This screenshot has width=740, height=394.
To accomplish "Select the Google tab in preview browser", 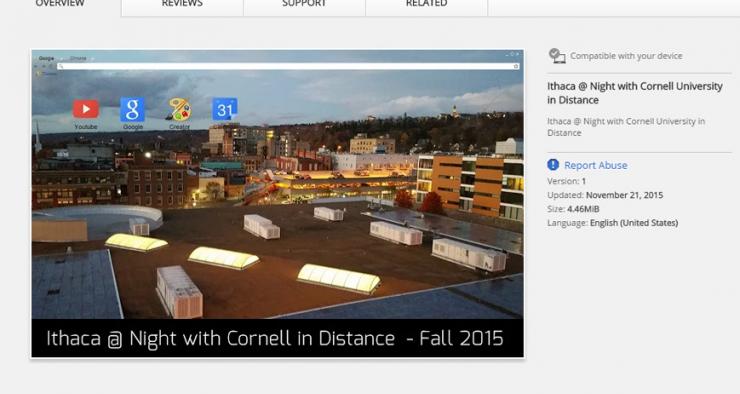I will (x=46, y=58).
